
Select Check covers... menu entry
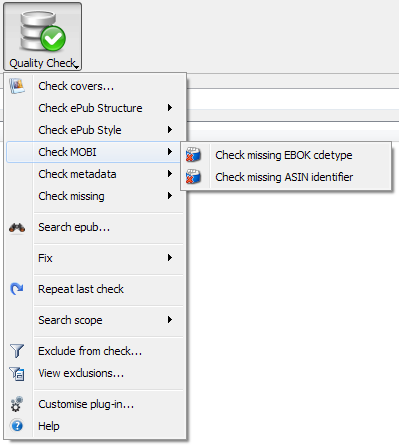pyautogui.click(x=95, y=86)
